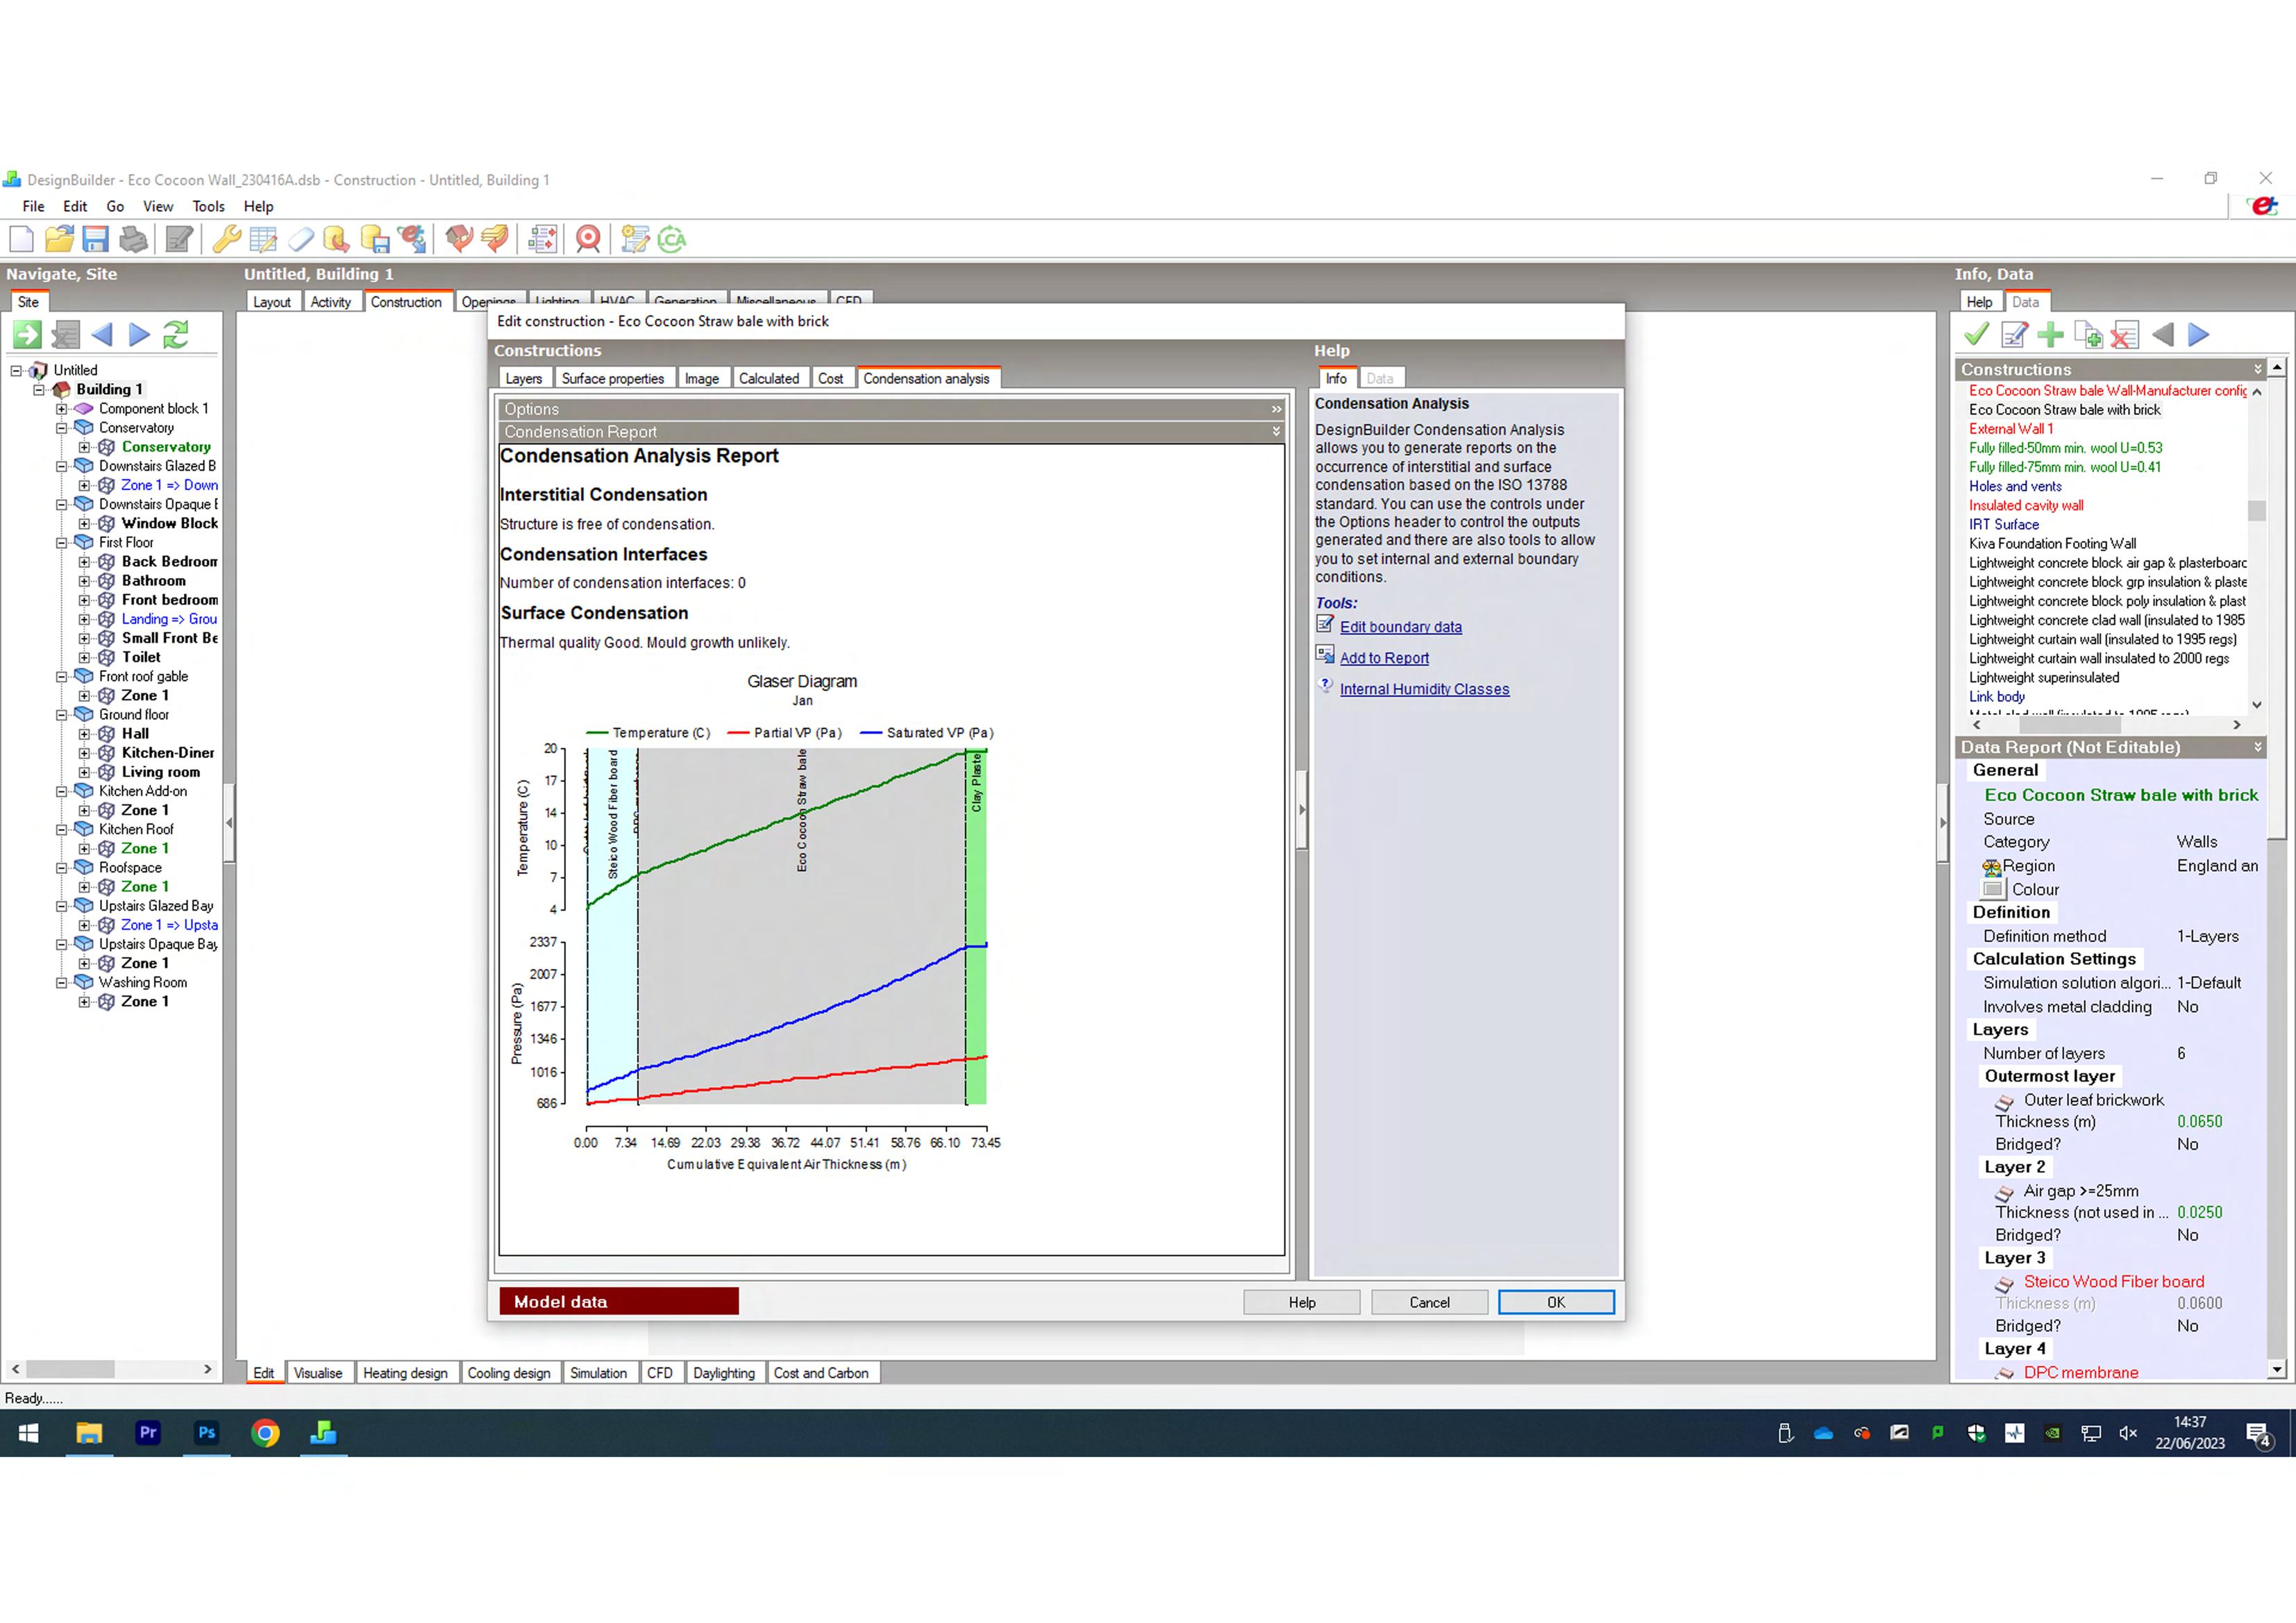This screenshot has height=1623, width=2296.
Task: Create a new file with the blank page icon
Action: click(x=21, y=239)
